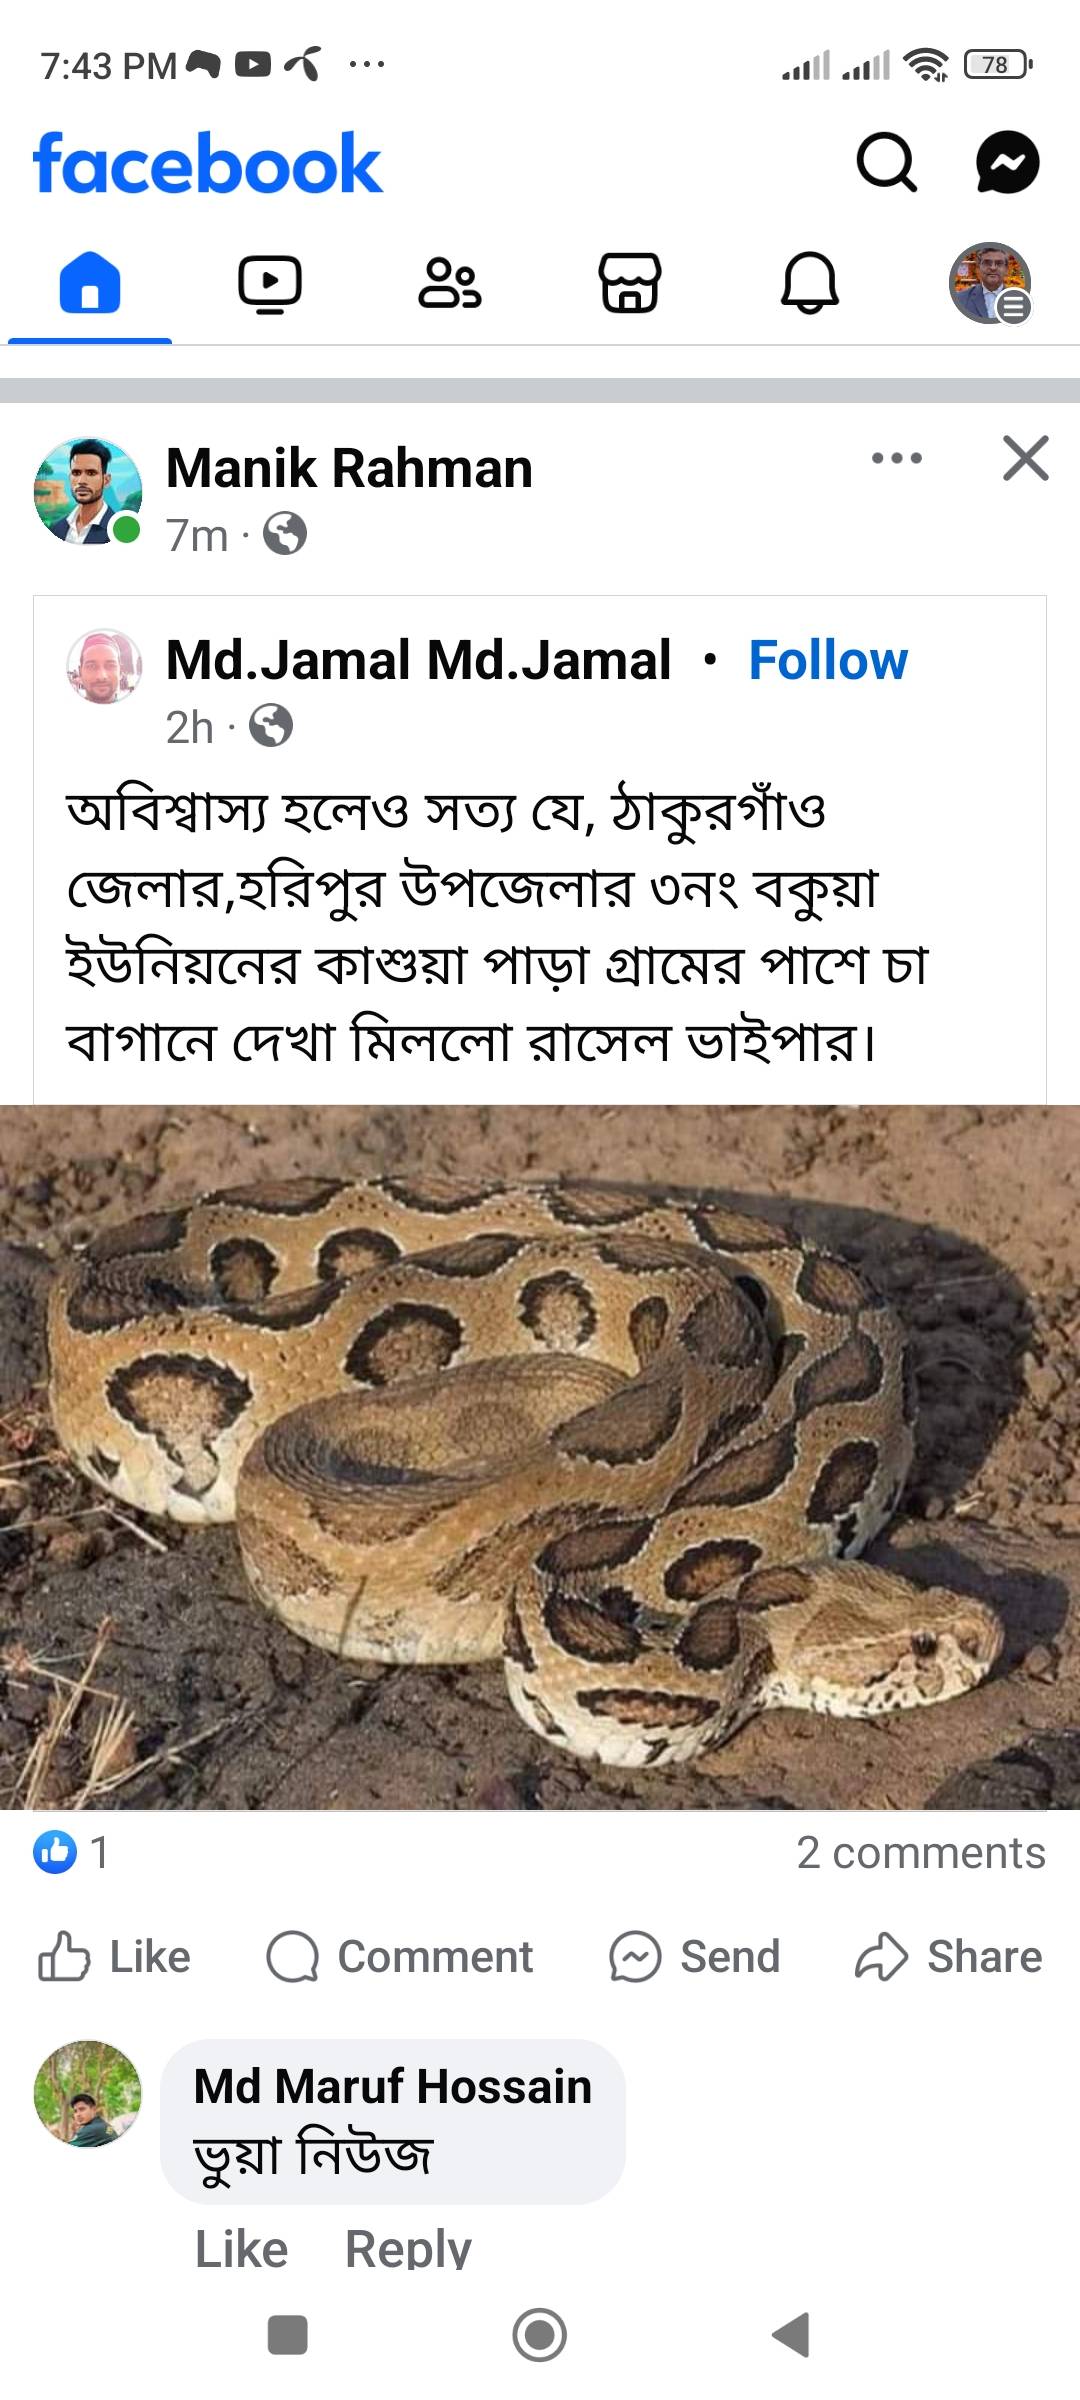Comment on the shared post
The height and width of the screenshot is (2400, 1080).
pyautogui.click(x=400, y=1957)
